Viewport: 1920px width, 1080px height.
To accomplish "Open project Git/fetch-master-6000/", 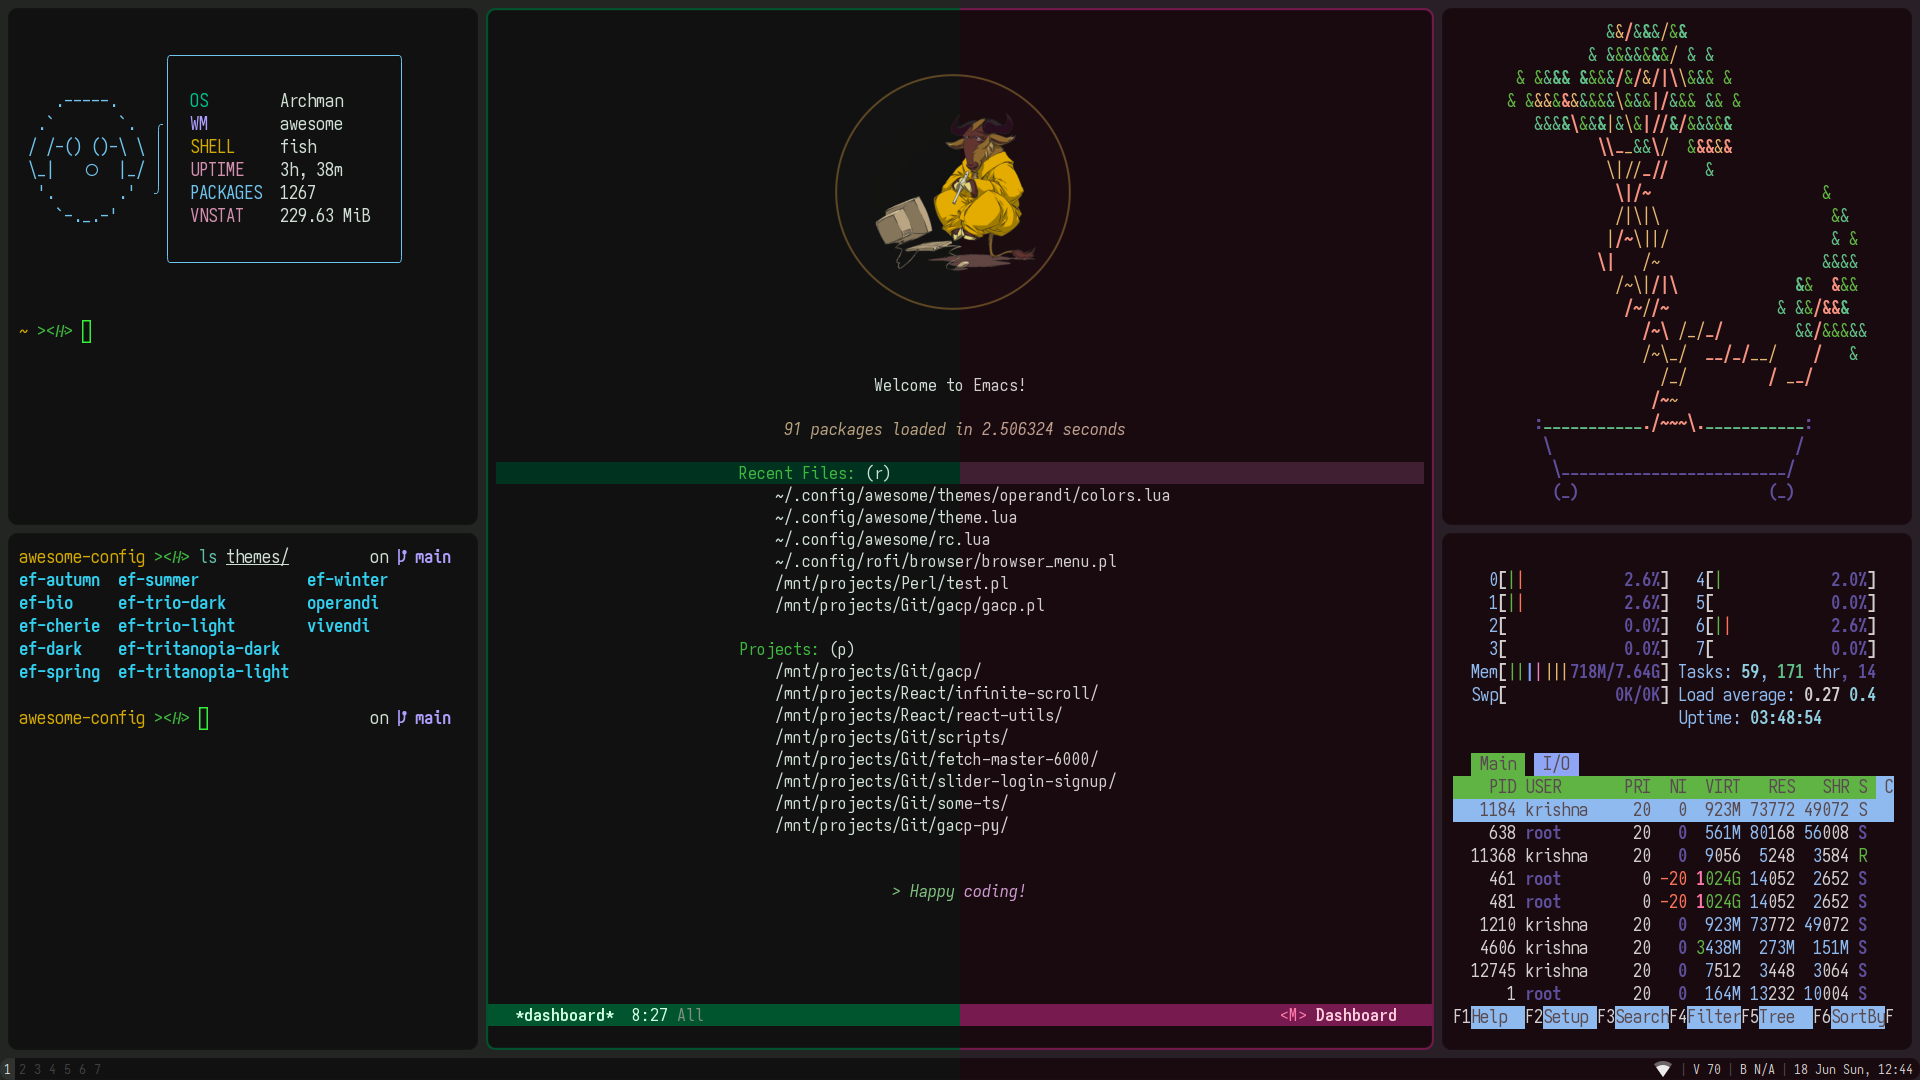I will click(937, 759).
